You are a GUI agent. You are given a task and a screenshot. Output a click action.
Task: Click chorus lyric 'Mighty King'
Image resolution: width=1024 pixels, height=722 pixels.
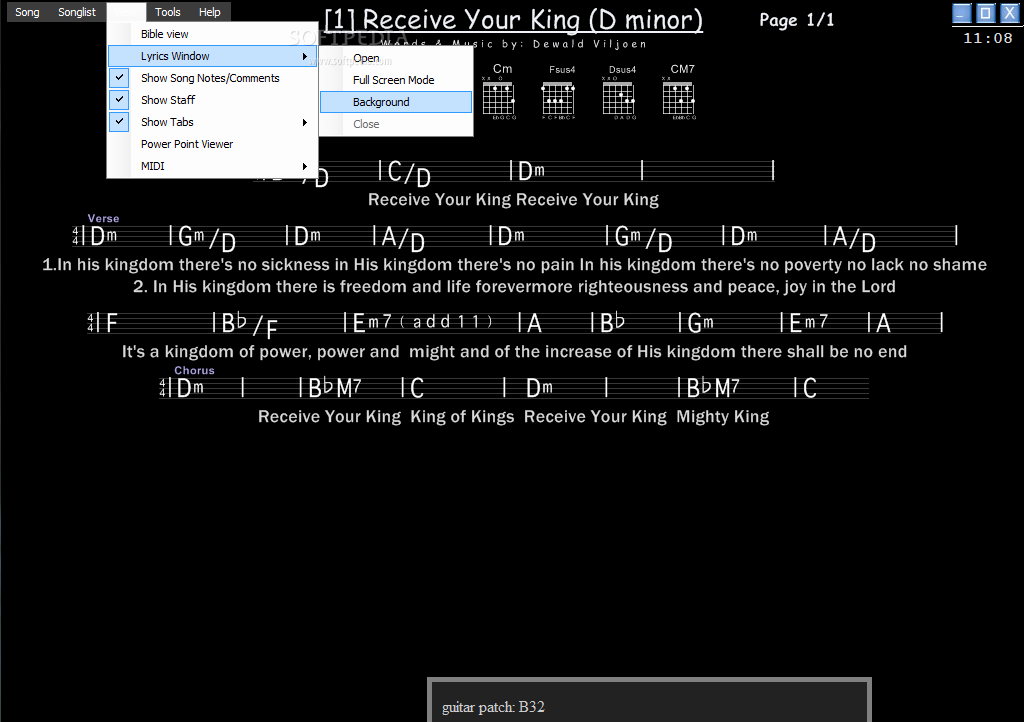tap(722, 416)
